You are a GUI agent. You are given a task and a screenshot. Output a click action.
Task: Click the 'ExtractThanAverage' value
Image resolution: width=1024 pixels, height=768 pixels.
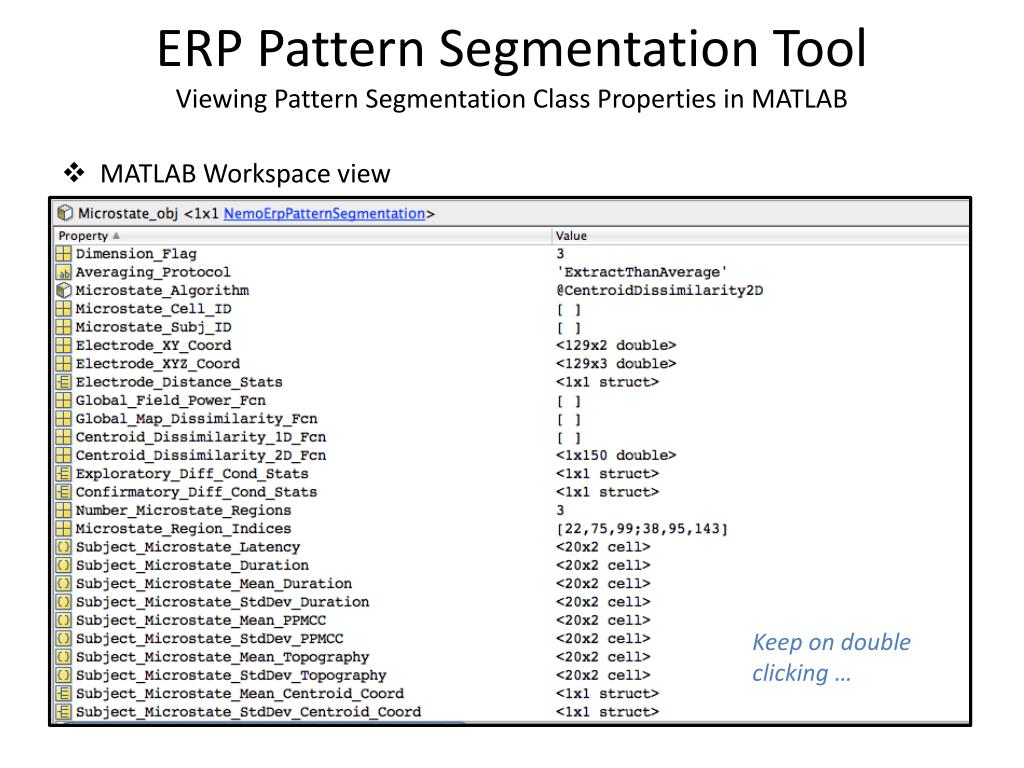pos(641,272)
